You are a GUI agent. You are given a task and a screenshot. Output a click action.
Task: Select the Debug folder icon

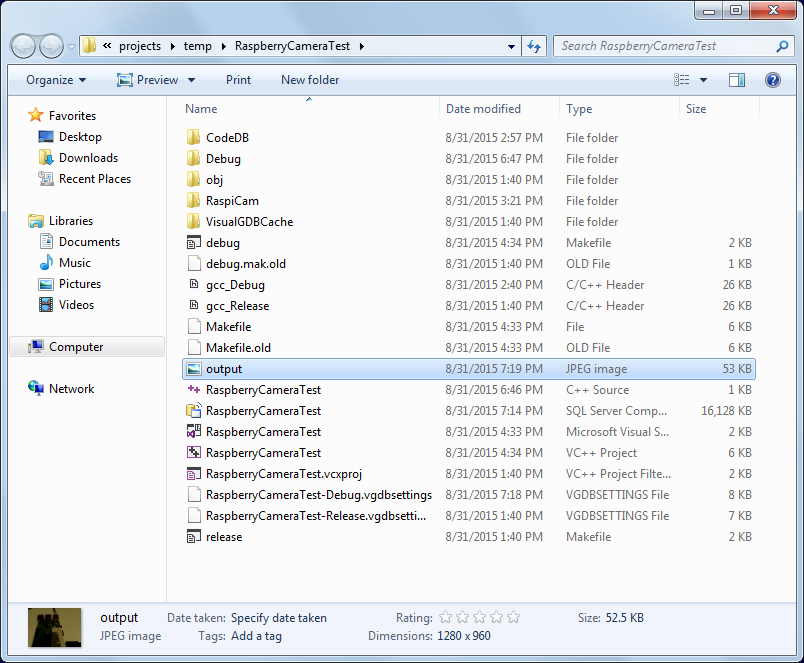point(194,158)
